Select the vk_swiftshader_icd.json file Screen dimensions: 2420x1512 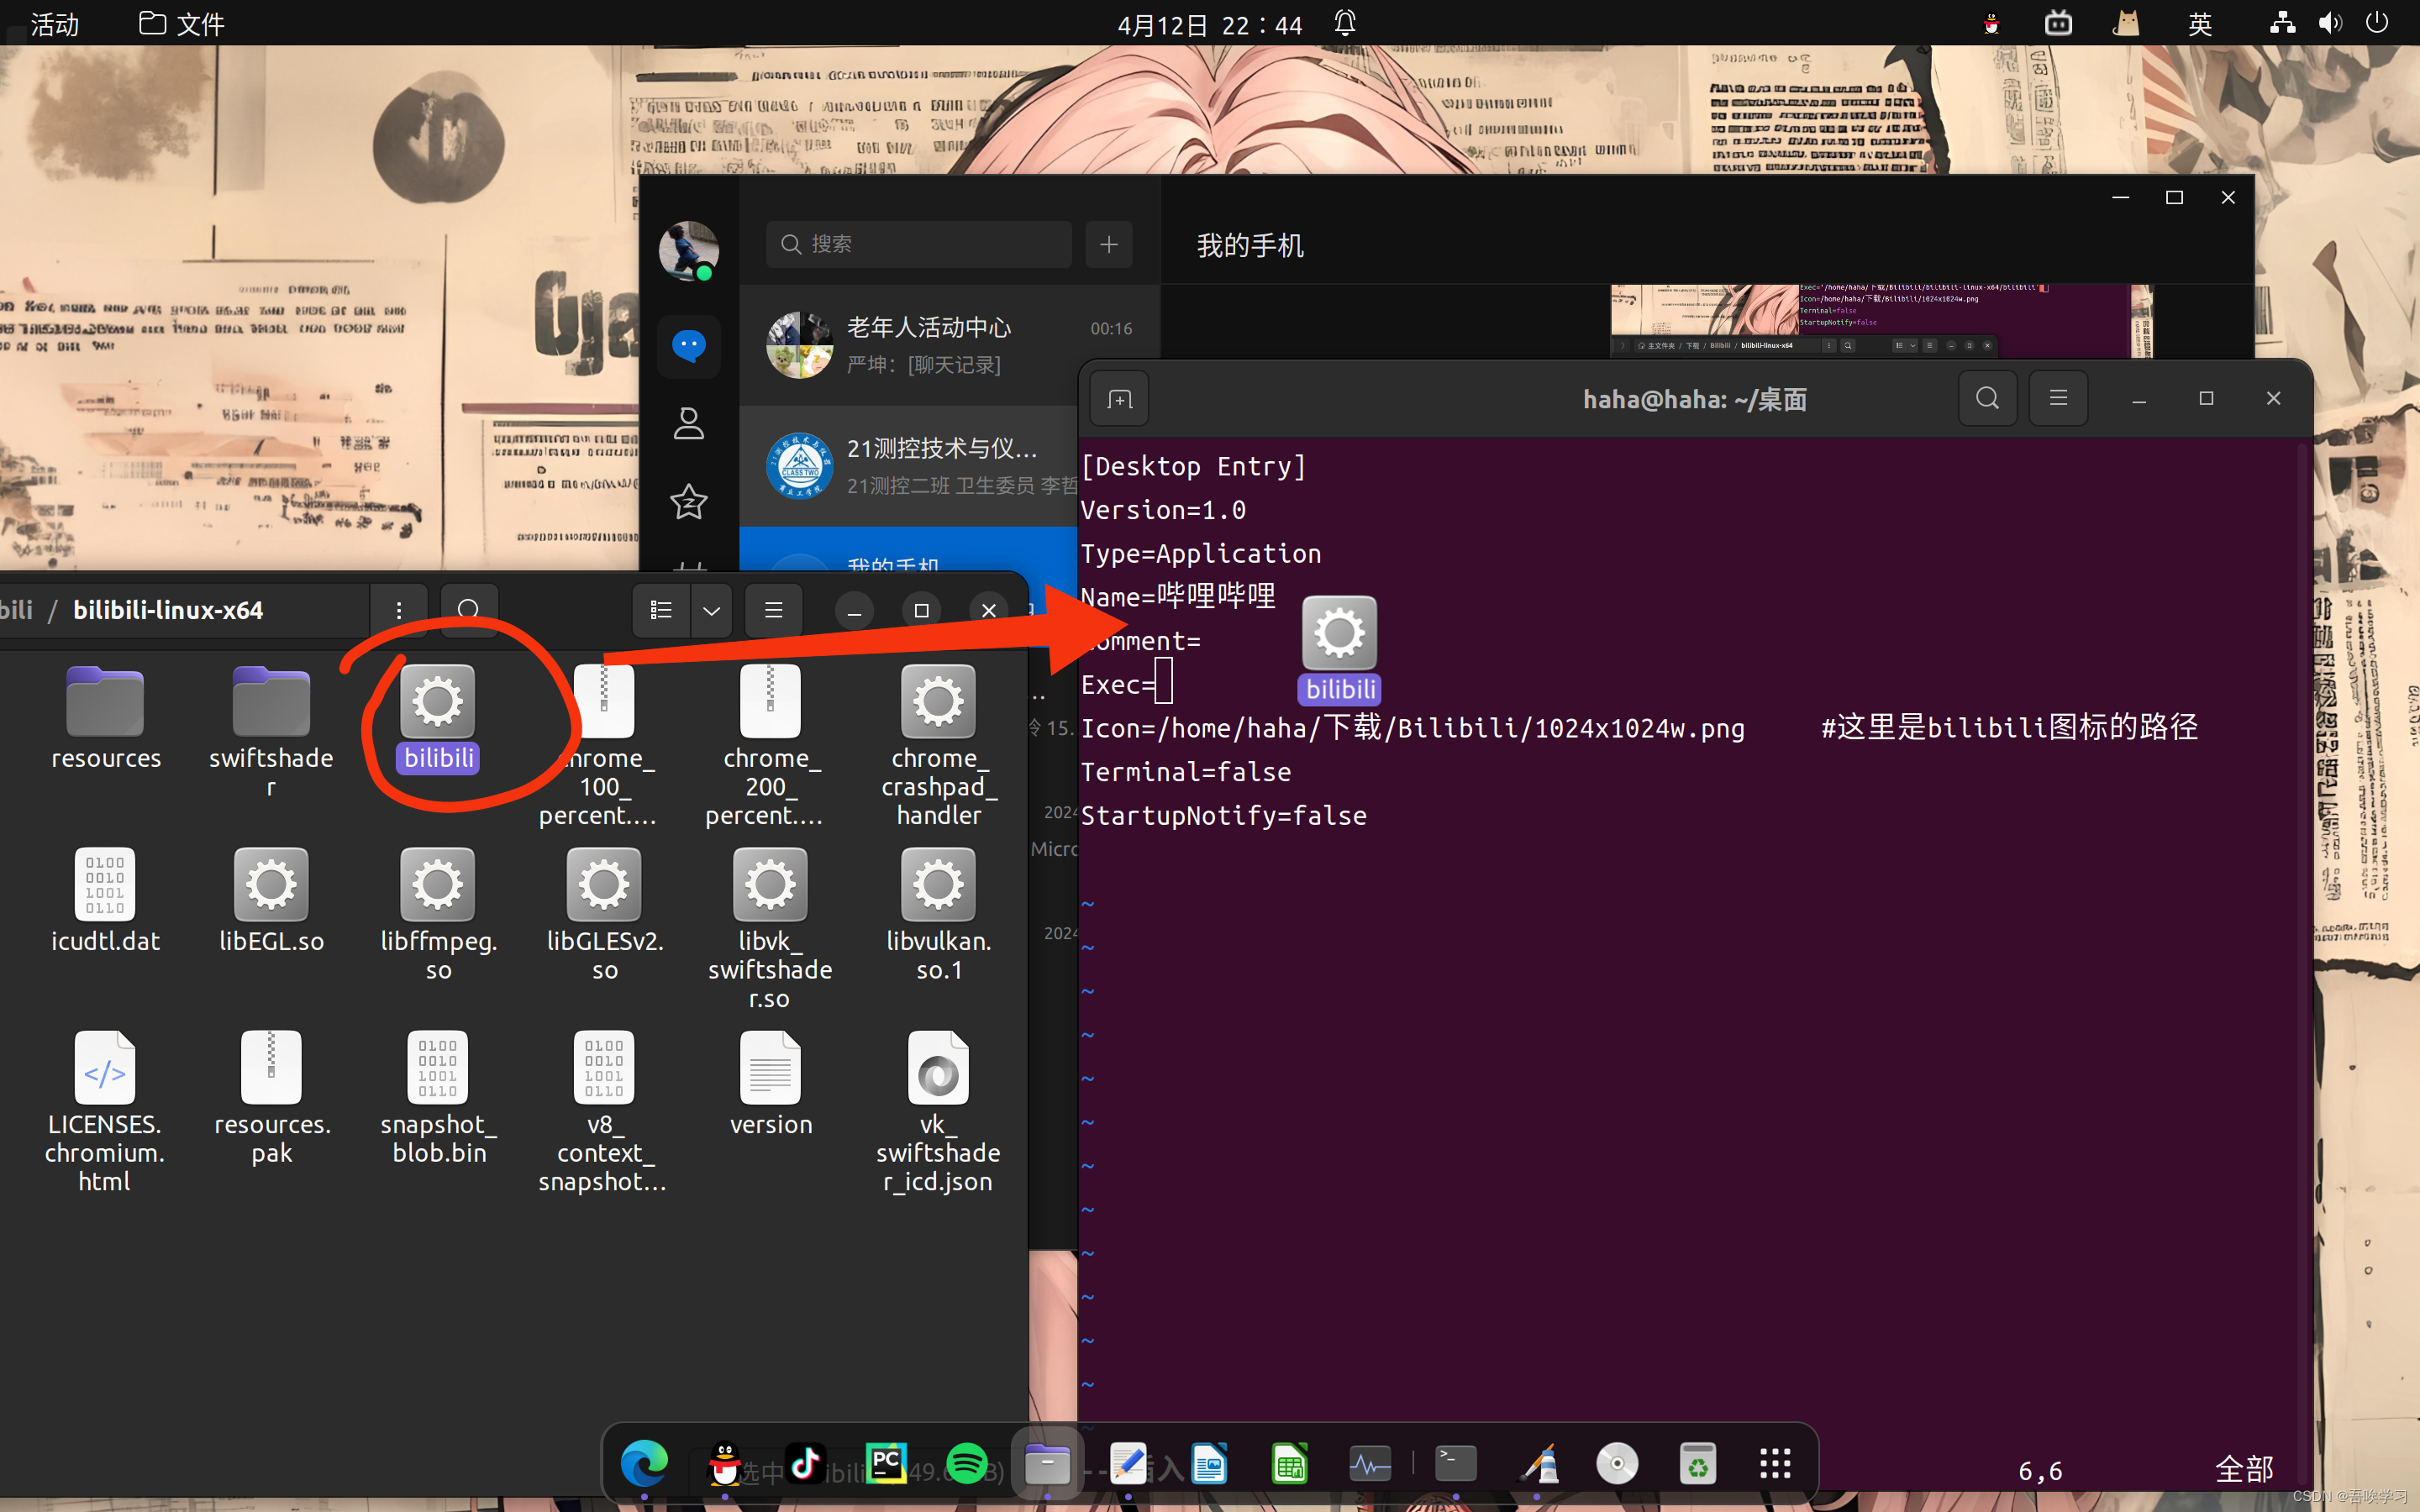pyautogui.click(x=938, y=1112)
